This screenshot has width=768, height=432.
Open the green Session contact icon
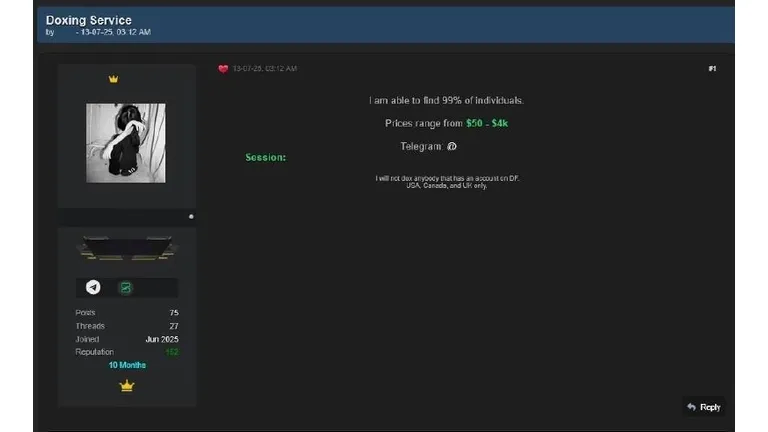point(126,288)
